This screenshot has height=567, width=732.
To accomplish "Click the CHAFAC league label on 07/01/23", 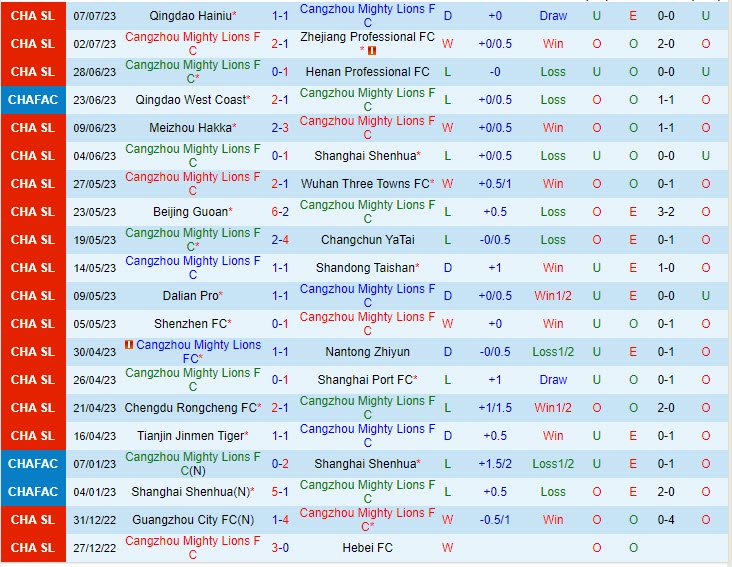I will (33, 464).
